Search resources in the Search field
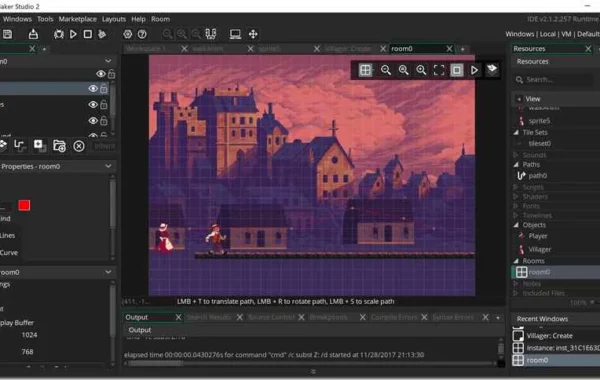 pyautogui.click(x=555, y=80)
